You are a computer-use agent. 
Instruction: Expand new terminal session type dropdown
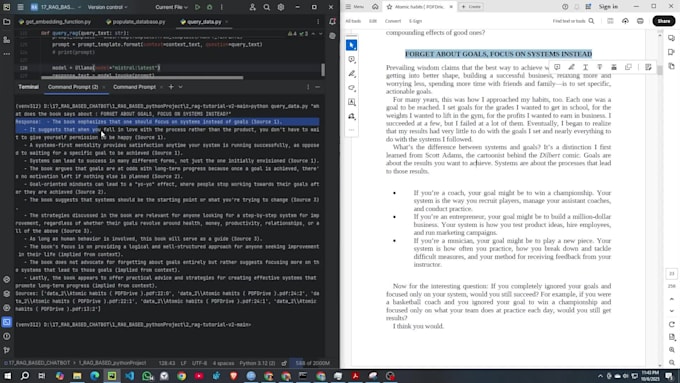[x=180, y=87]
